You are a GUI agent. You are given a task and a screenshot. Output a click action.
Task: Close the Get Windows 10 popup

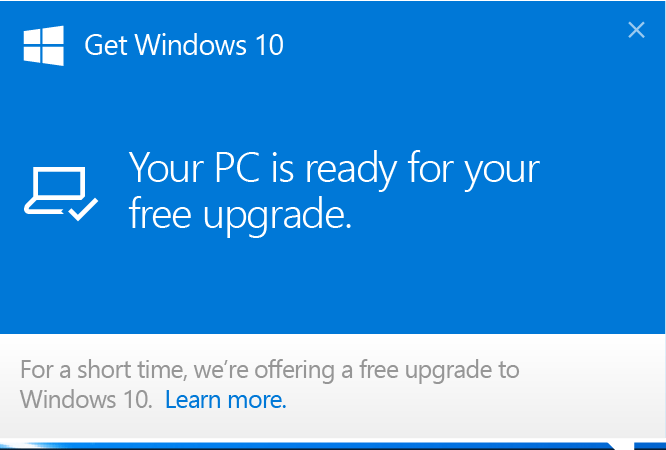click(x=636, y=30)
